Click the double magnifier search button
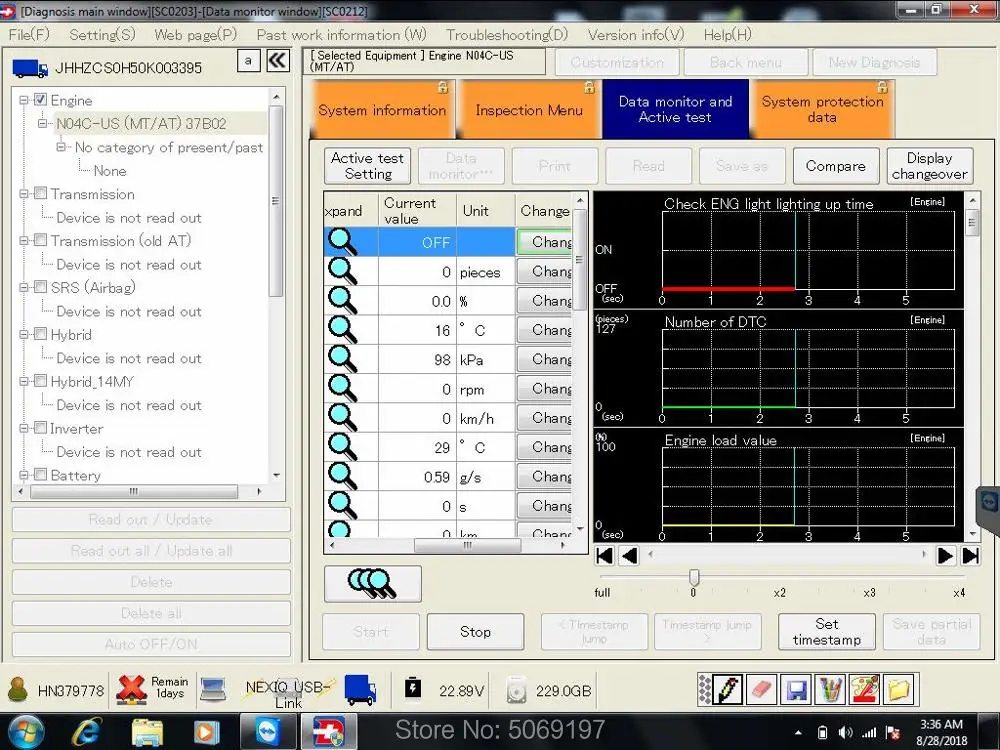The image size is (1000, 750). coord(371,583)
